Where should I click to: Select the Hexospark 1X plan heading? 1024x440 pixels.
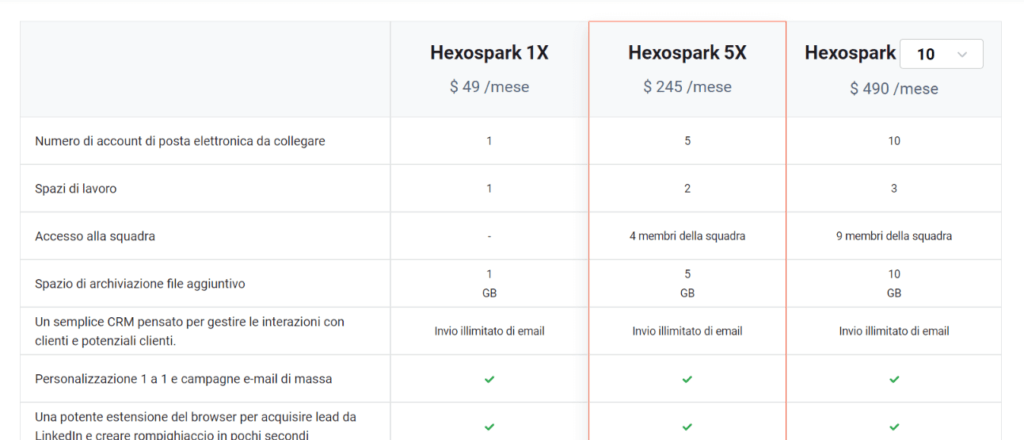click(x=489, y=53)
